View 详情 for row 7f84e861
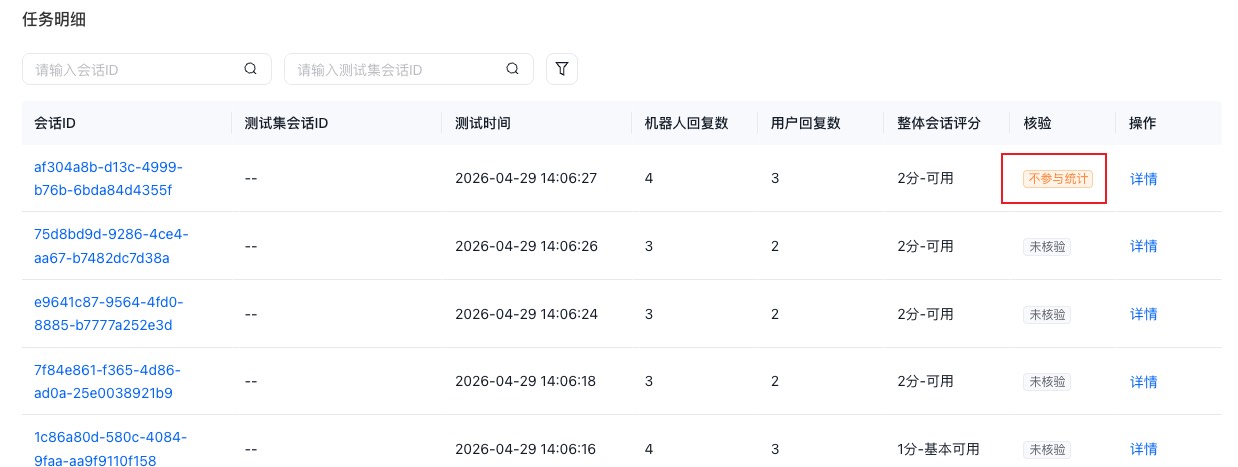The height and width of the screenshot is (467, 1238). click(1143, 381)
